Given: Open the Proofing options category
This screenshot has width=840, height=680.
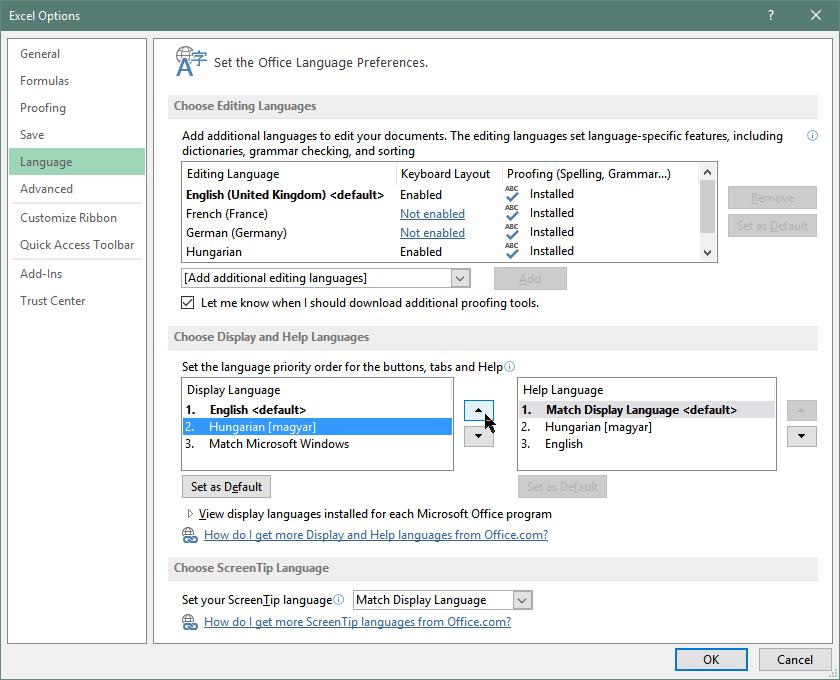Looking at the screenshot, I should (77, 108).
